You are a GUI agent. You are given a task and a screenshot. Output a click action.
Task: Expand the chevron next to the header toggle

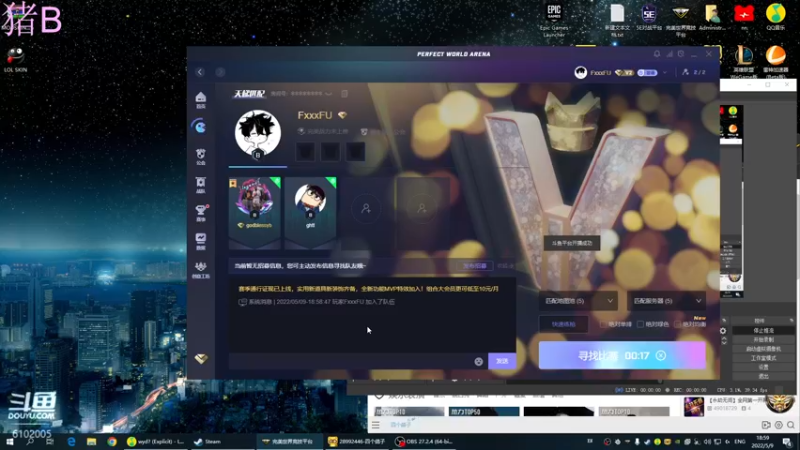pos(665,73)
